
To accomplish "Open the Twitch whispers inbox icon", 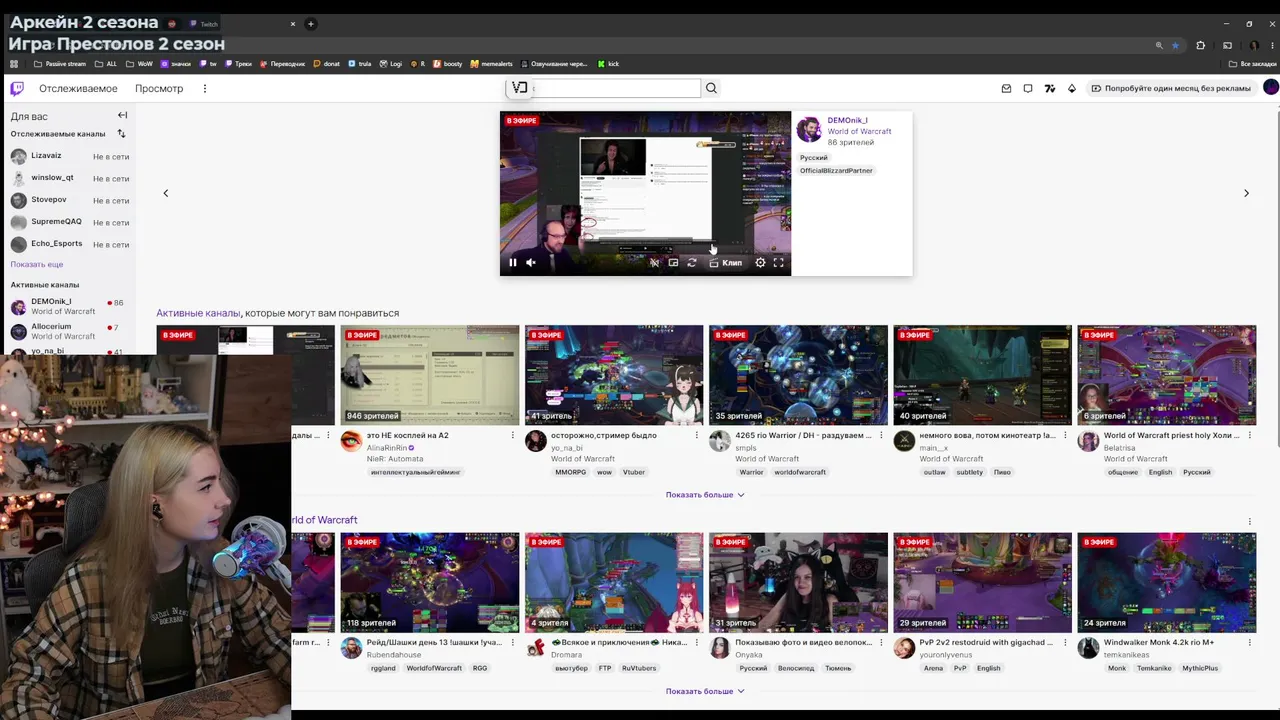I will pyautogui.click(x=1006, y=88).
